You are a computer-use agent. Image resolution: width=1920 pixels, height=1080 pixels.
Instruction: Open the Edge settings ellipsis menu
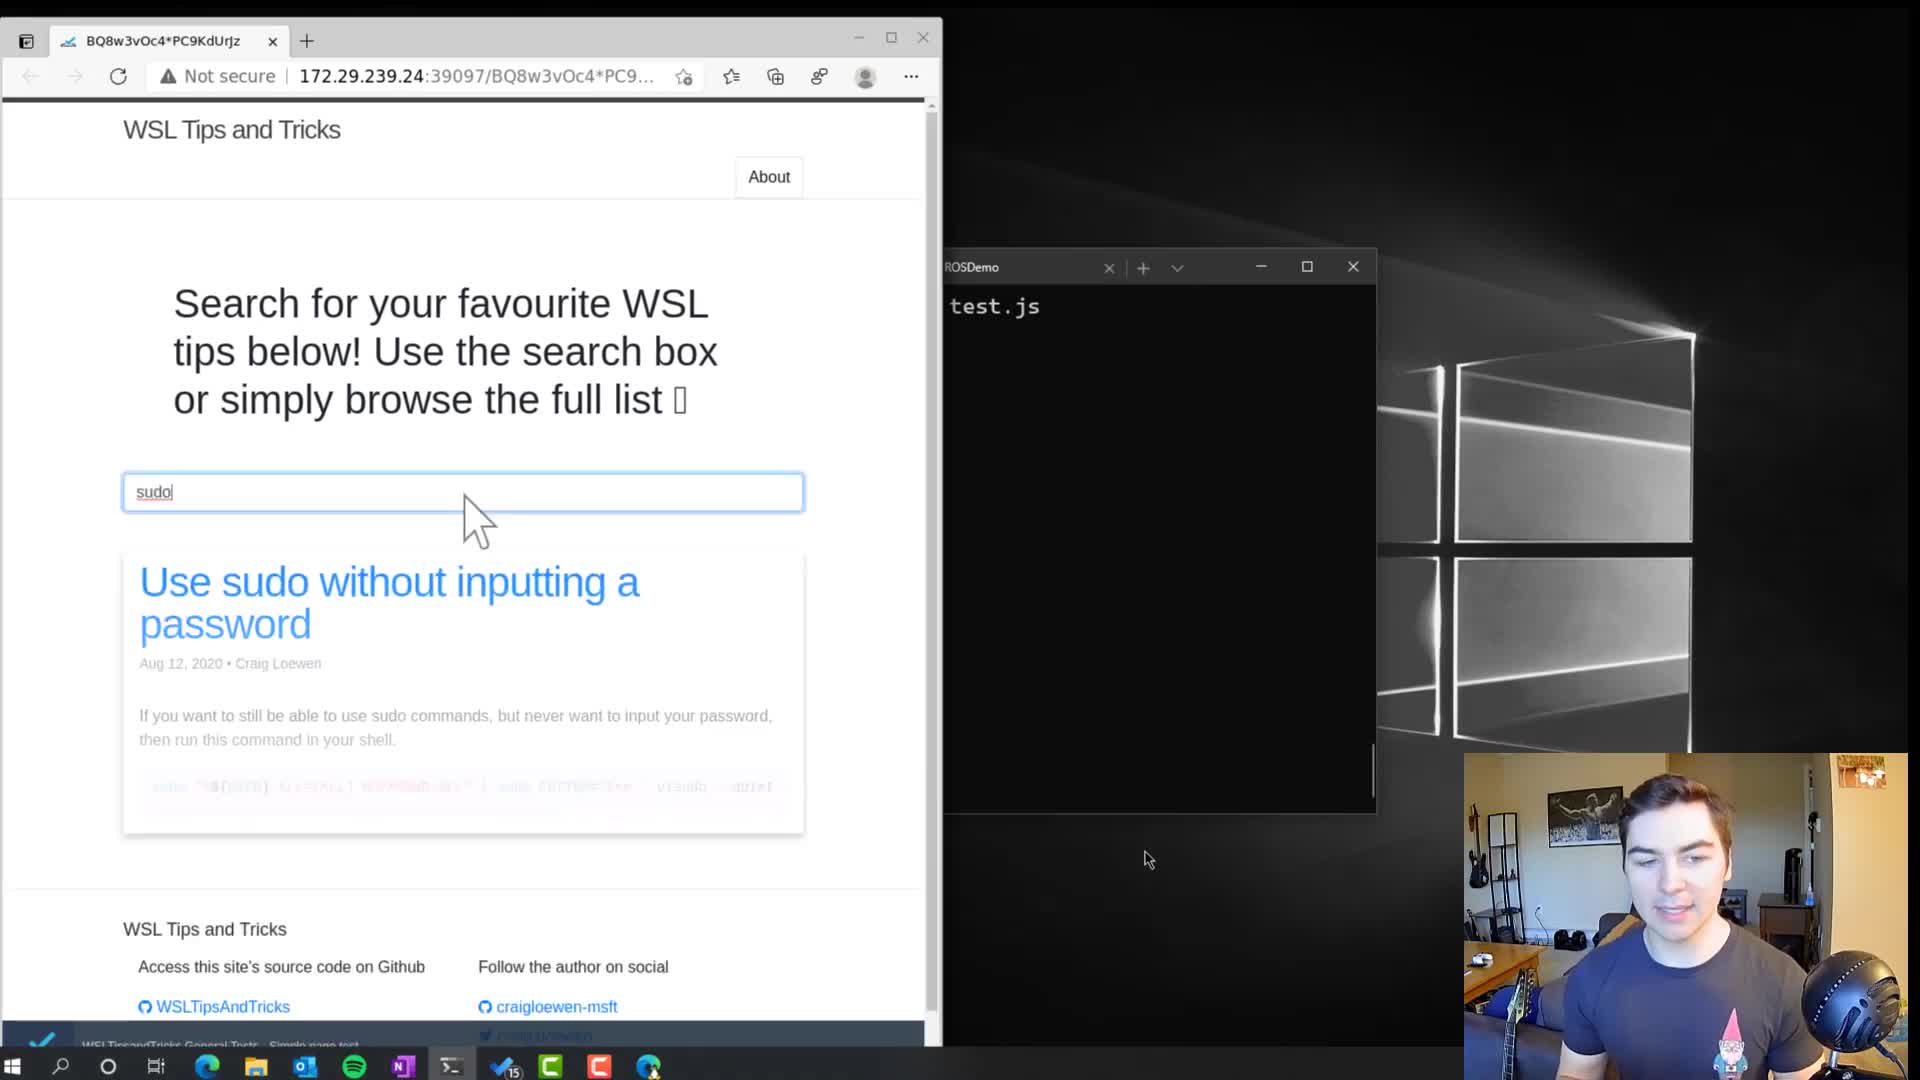pos(911,76)
